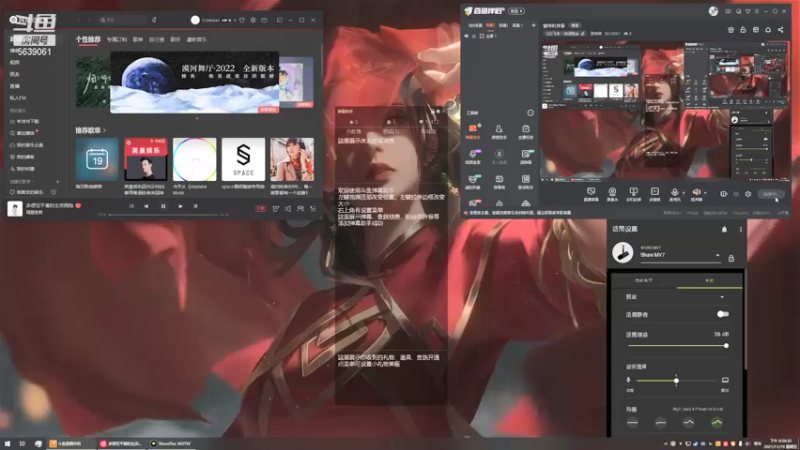This screenshot has height=450, width=800.
Task: Open the streaming app profile avatar
Action: pos(713,11)
